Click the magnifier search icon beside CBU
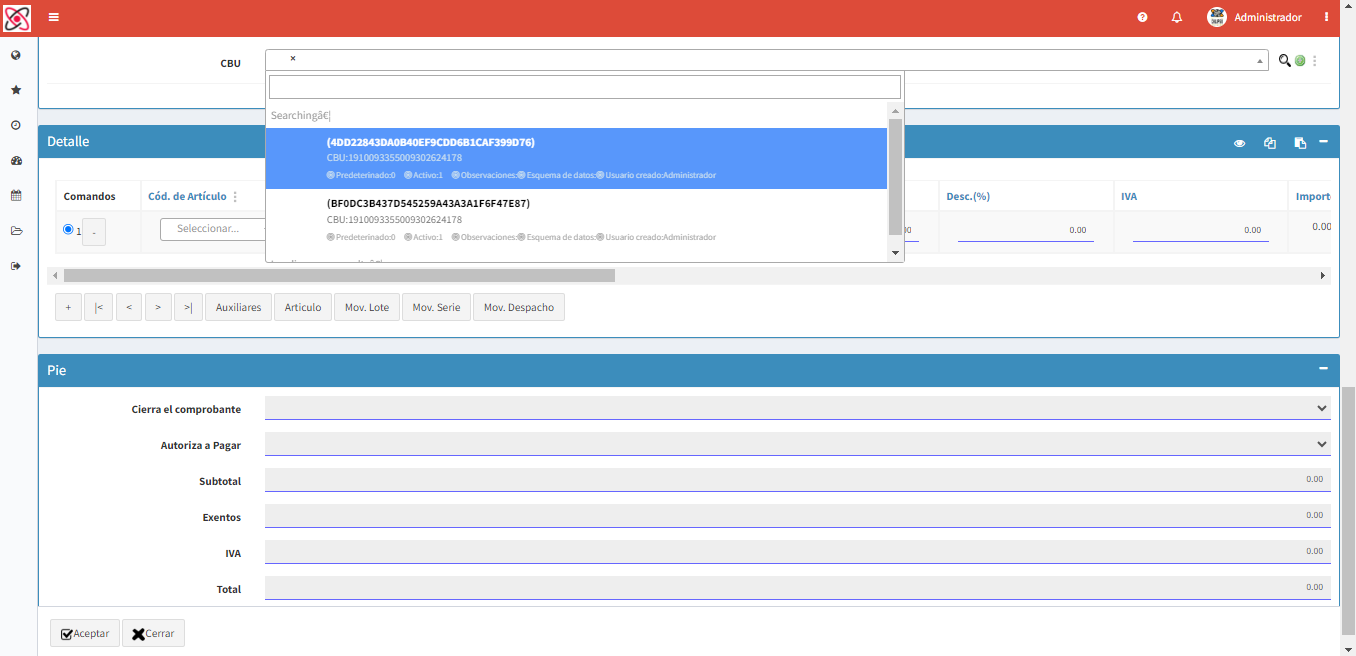This screenshot has width=1356, height=656. pos(1285,60)
